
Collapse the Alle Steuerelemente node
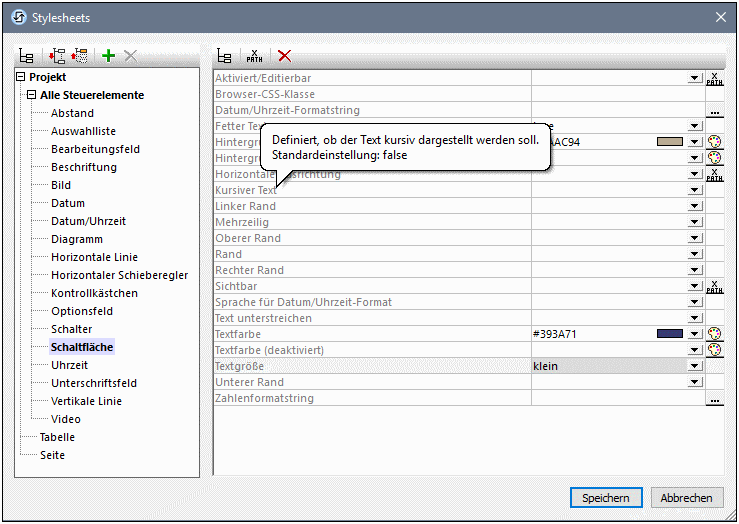click(x=32, y=95)
